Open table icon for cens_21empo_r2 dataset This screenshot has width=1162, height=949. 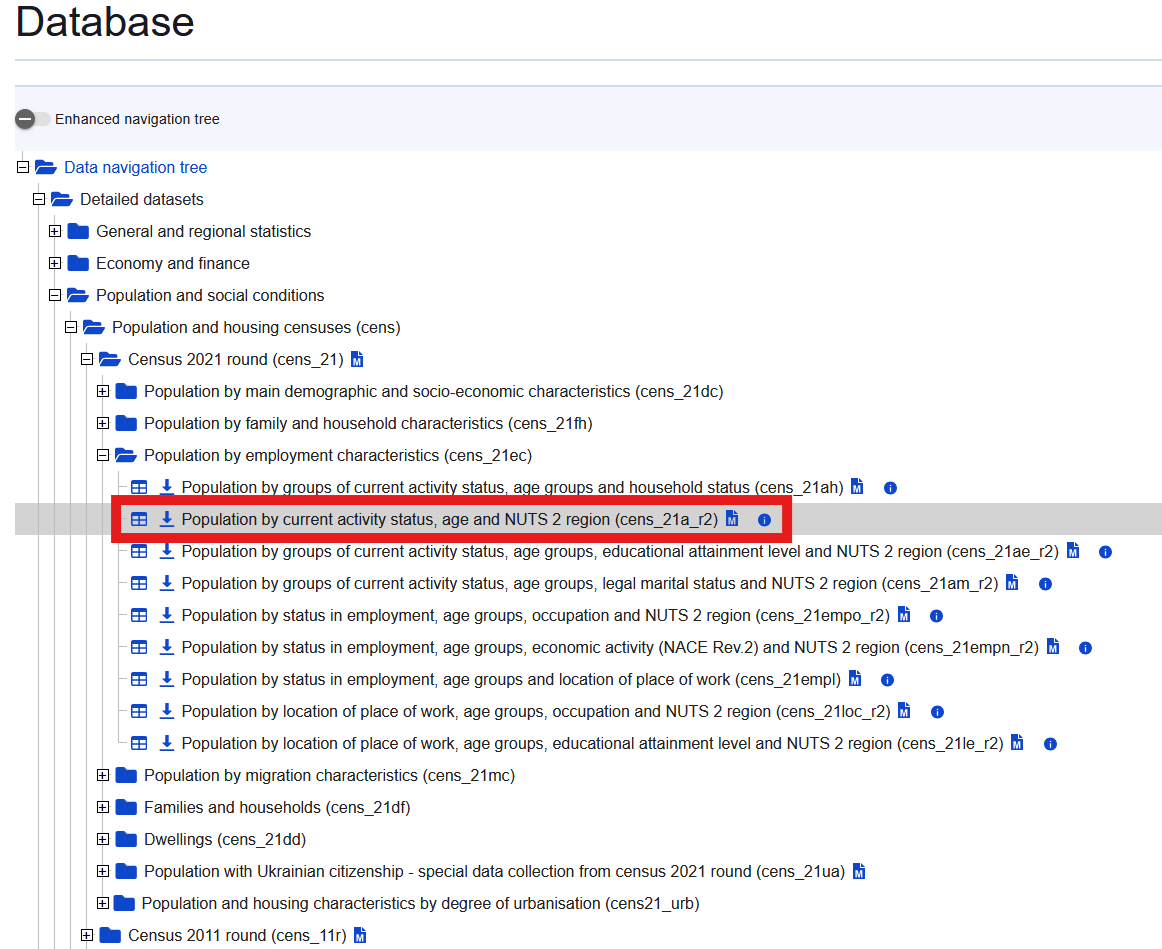click(139, 616)
